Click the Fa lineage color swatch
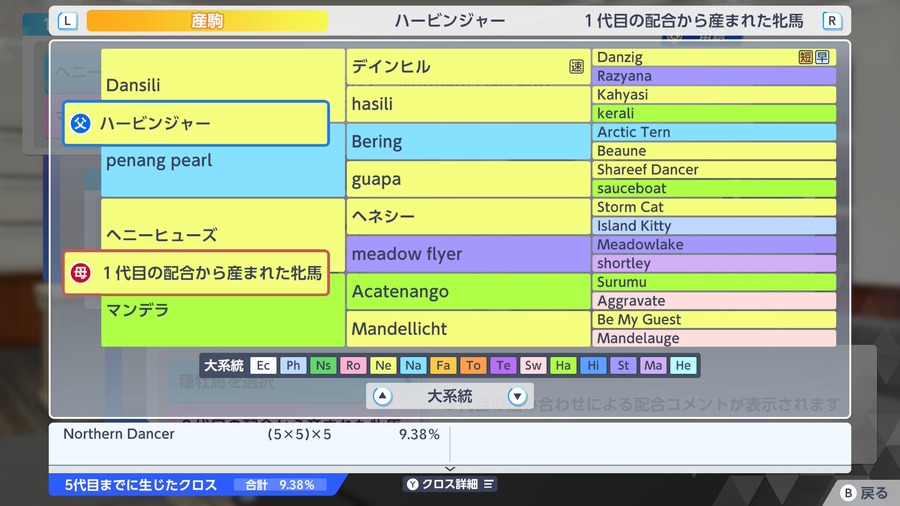900x506 pixels. (x=443, y=365)
